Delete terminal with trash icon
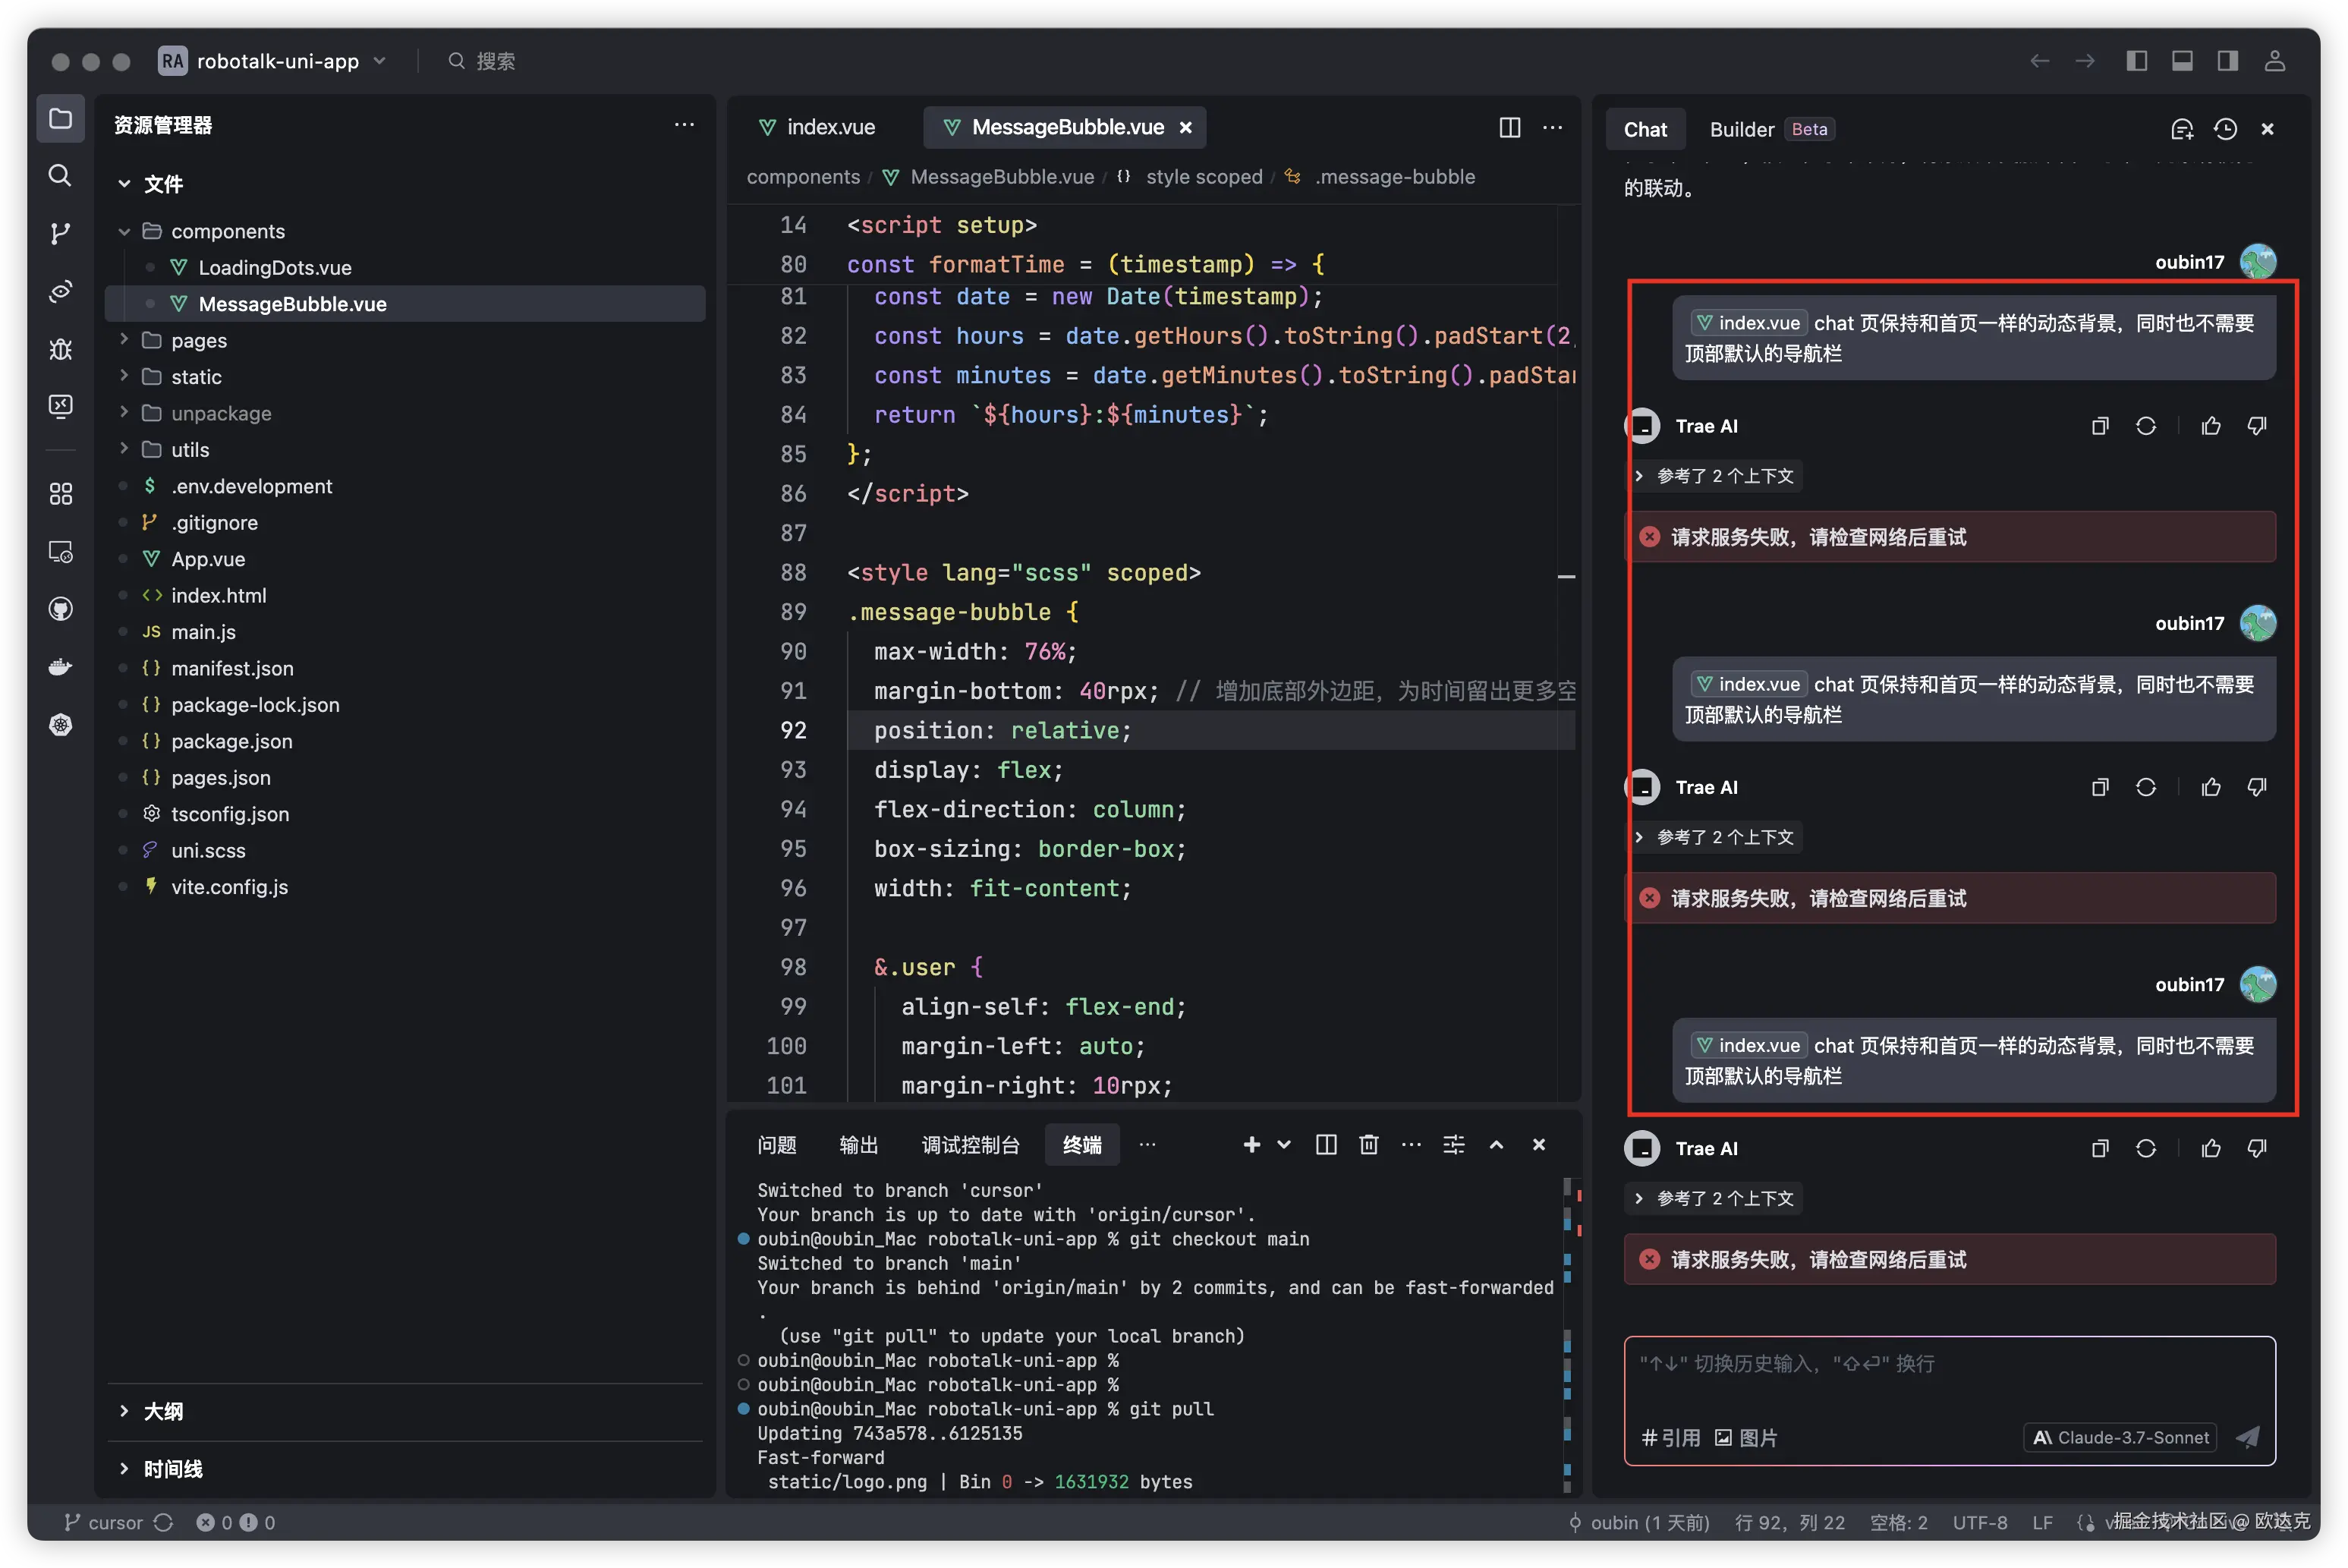 pos(1369,1144)
